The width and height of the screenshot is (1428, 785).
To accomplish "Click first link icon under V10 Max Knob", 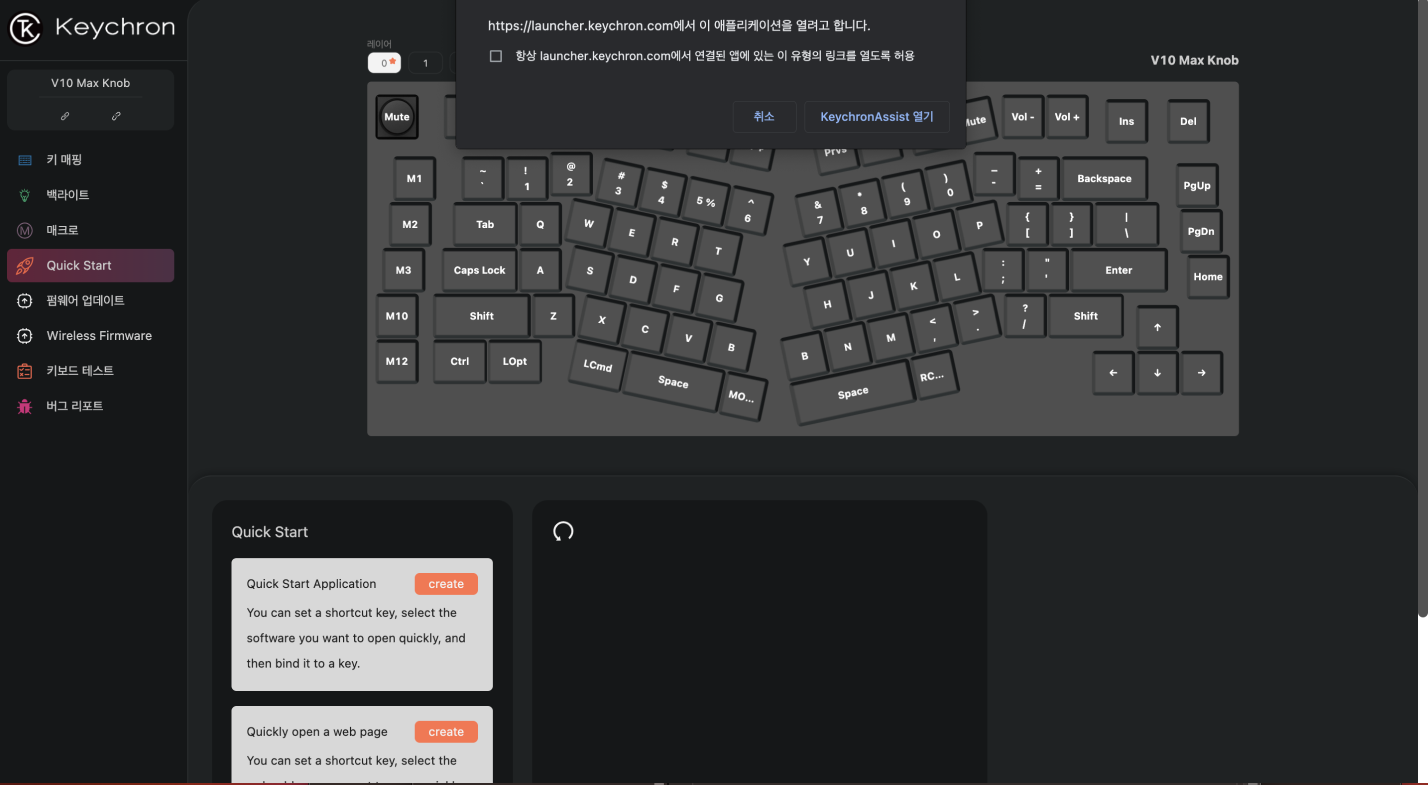I will [65, 116].
